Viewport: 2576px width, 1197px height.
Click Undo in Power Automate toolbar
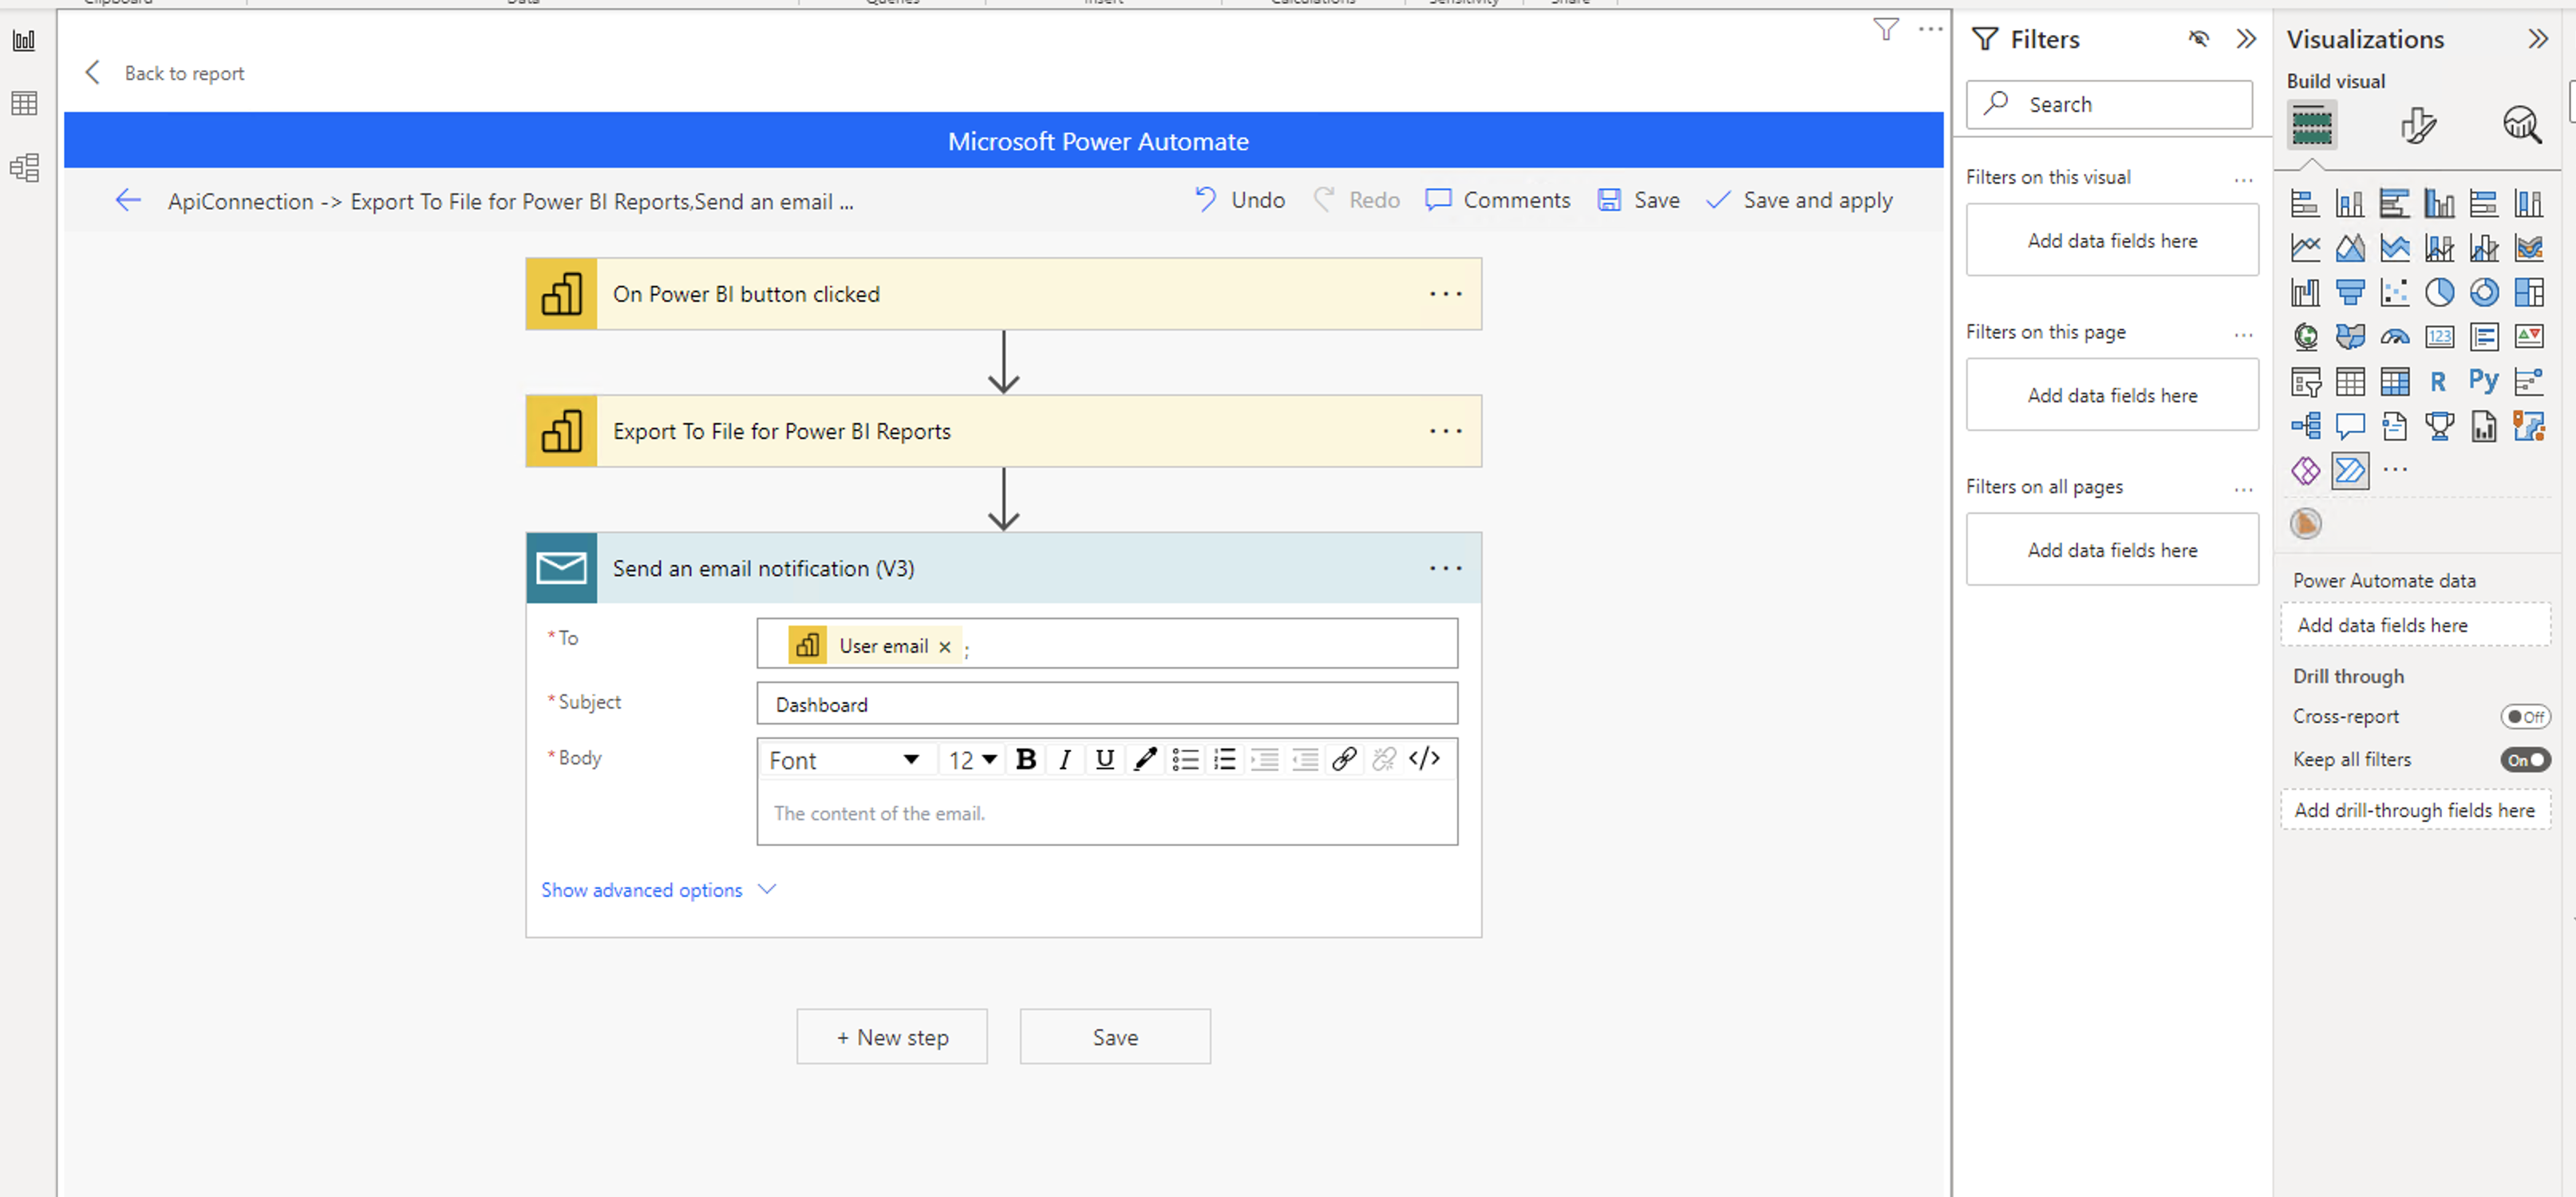1240,200
